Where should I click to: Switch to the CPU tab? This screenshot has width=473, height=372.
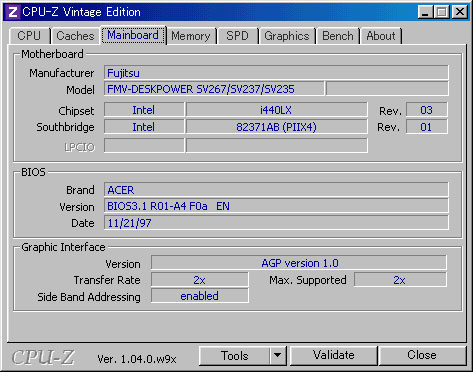[x=29, y=36]
